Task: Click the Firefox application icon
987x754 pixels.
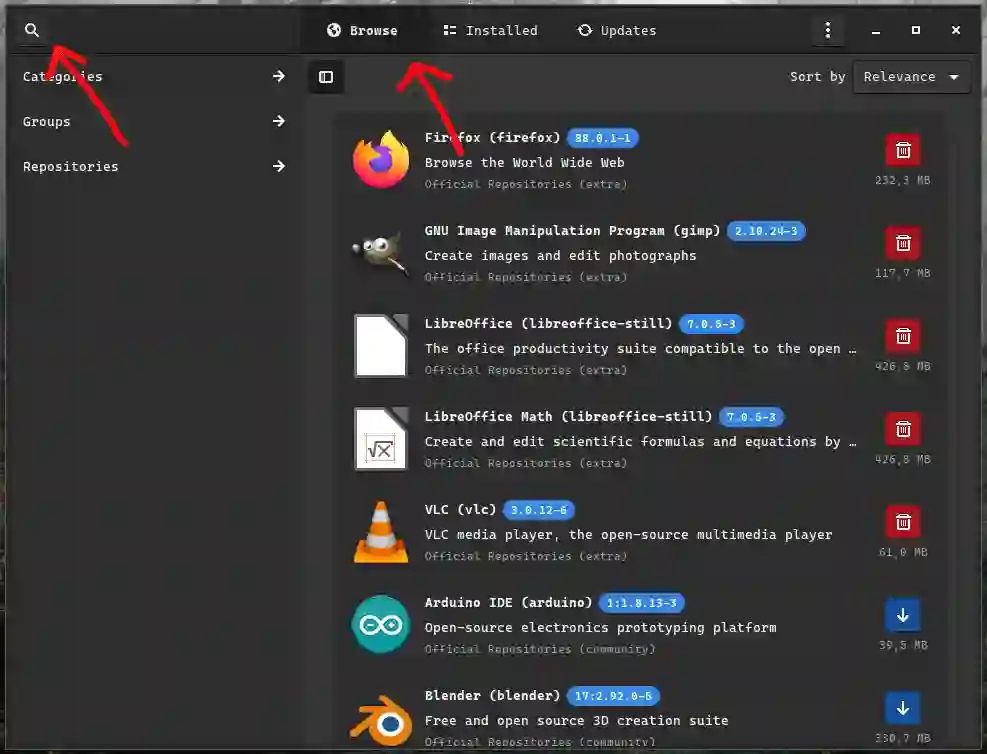Action: pyautogui.click(x=381, y=159)
